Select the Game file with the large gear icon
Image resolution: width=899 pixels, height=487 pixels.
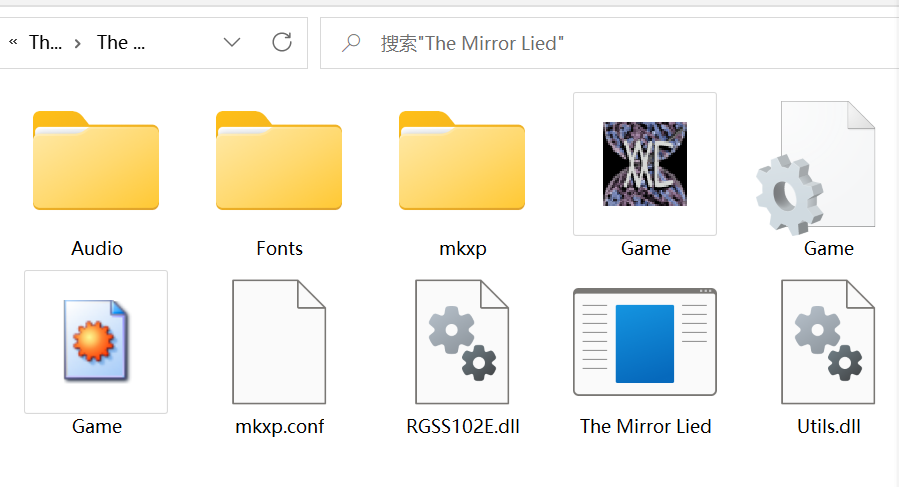point(816,167)
